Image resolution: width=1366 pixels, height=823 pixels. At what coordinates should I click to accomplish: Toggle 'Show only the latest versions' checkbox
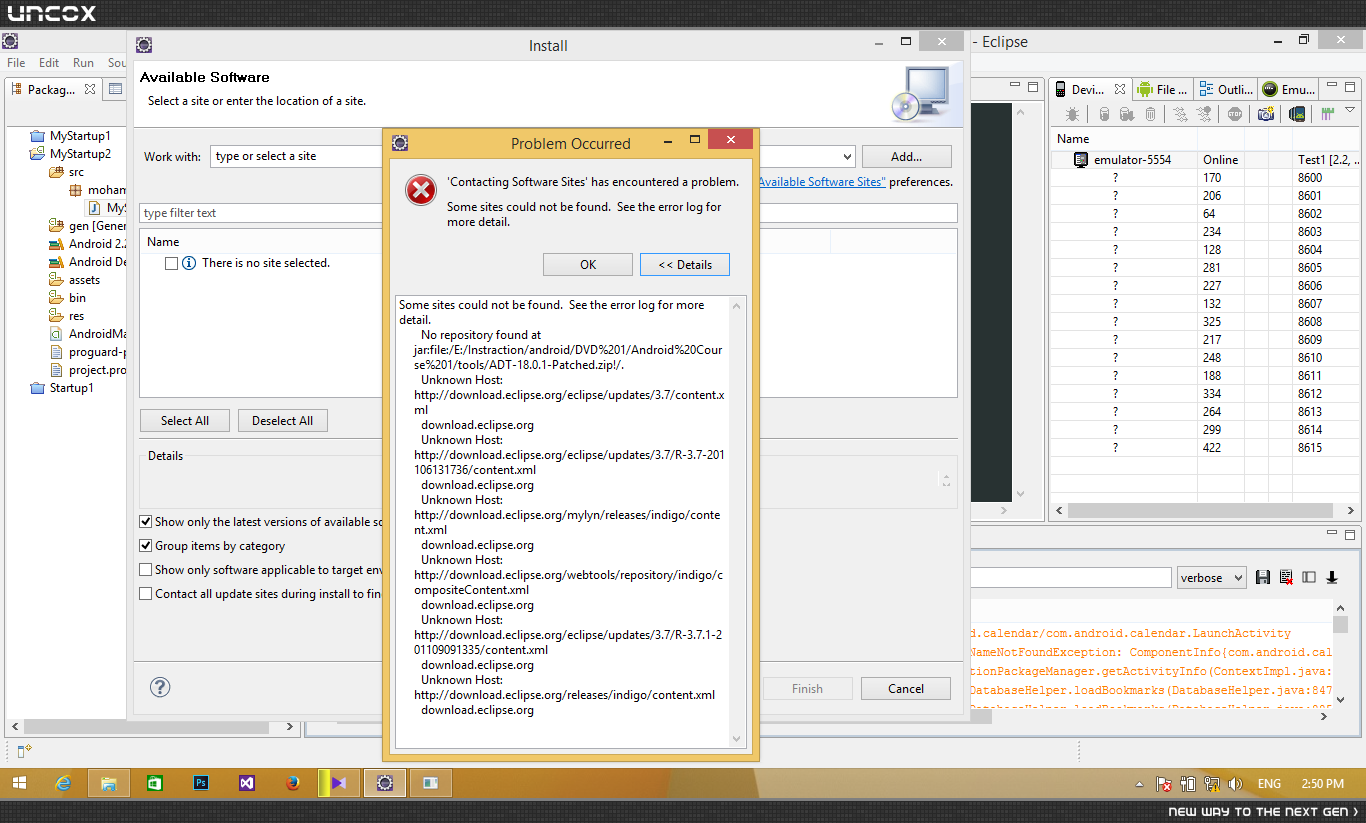[146, 522]
